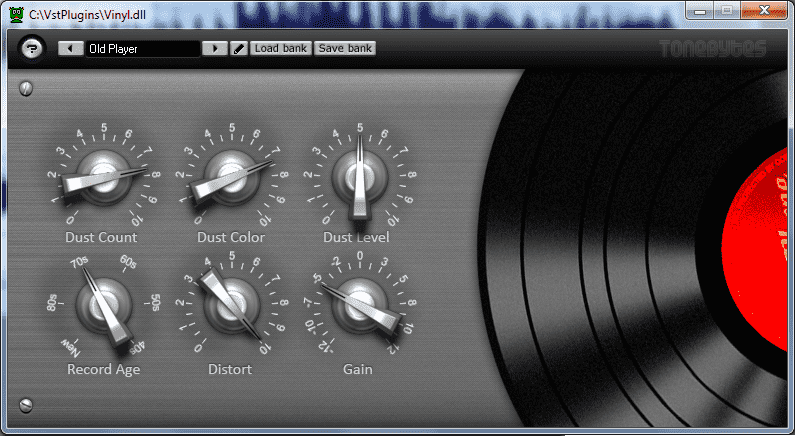Click the Dust Level label
The width and height of the screenshot is (795, 436).
point(356,237)
